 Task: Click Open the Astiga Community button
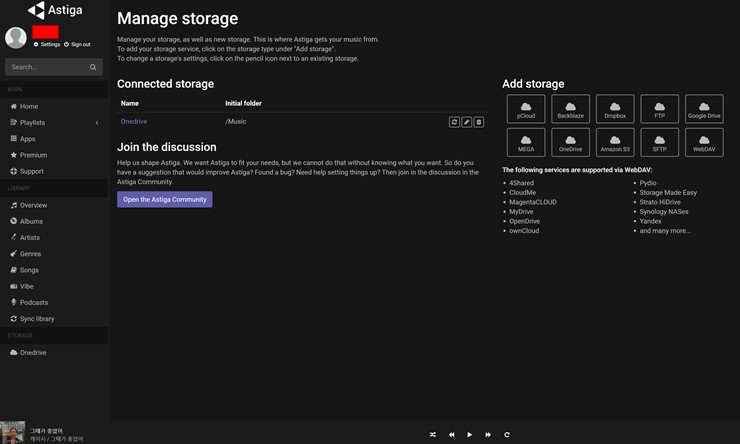(x=165, y=200)
